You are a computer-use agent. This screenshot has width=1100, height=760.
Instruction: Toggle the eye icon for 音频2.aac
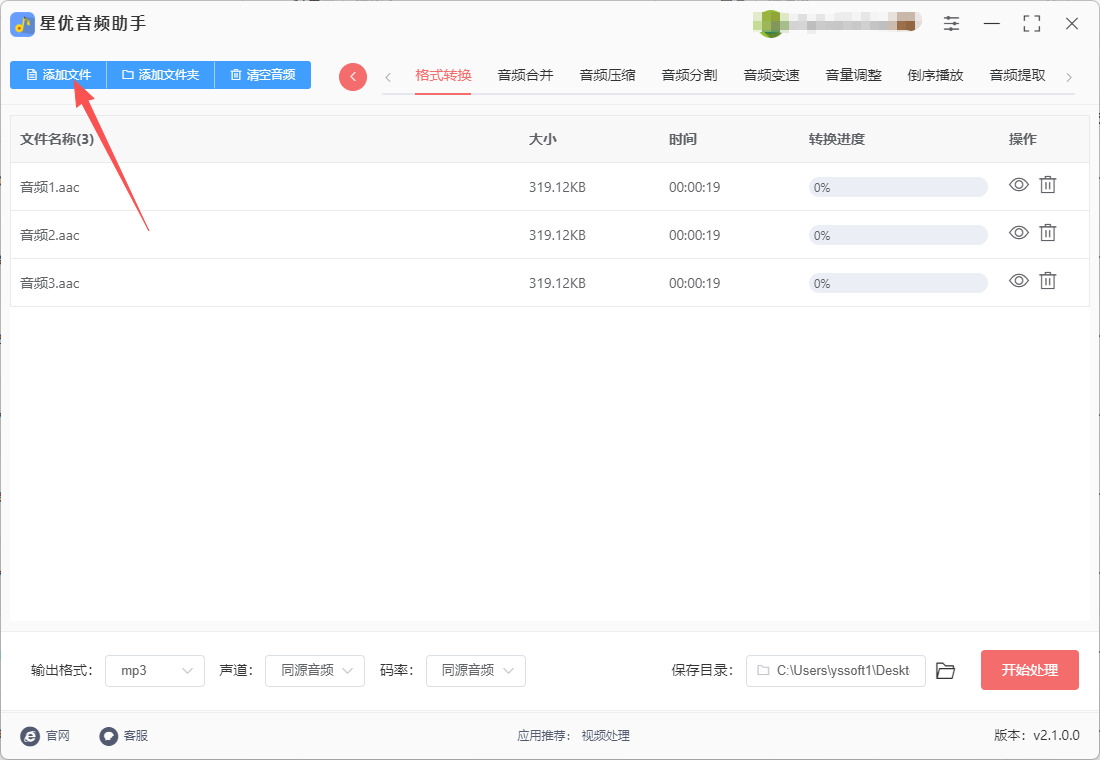click(x=1018, y=233)
